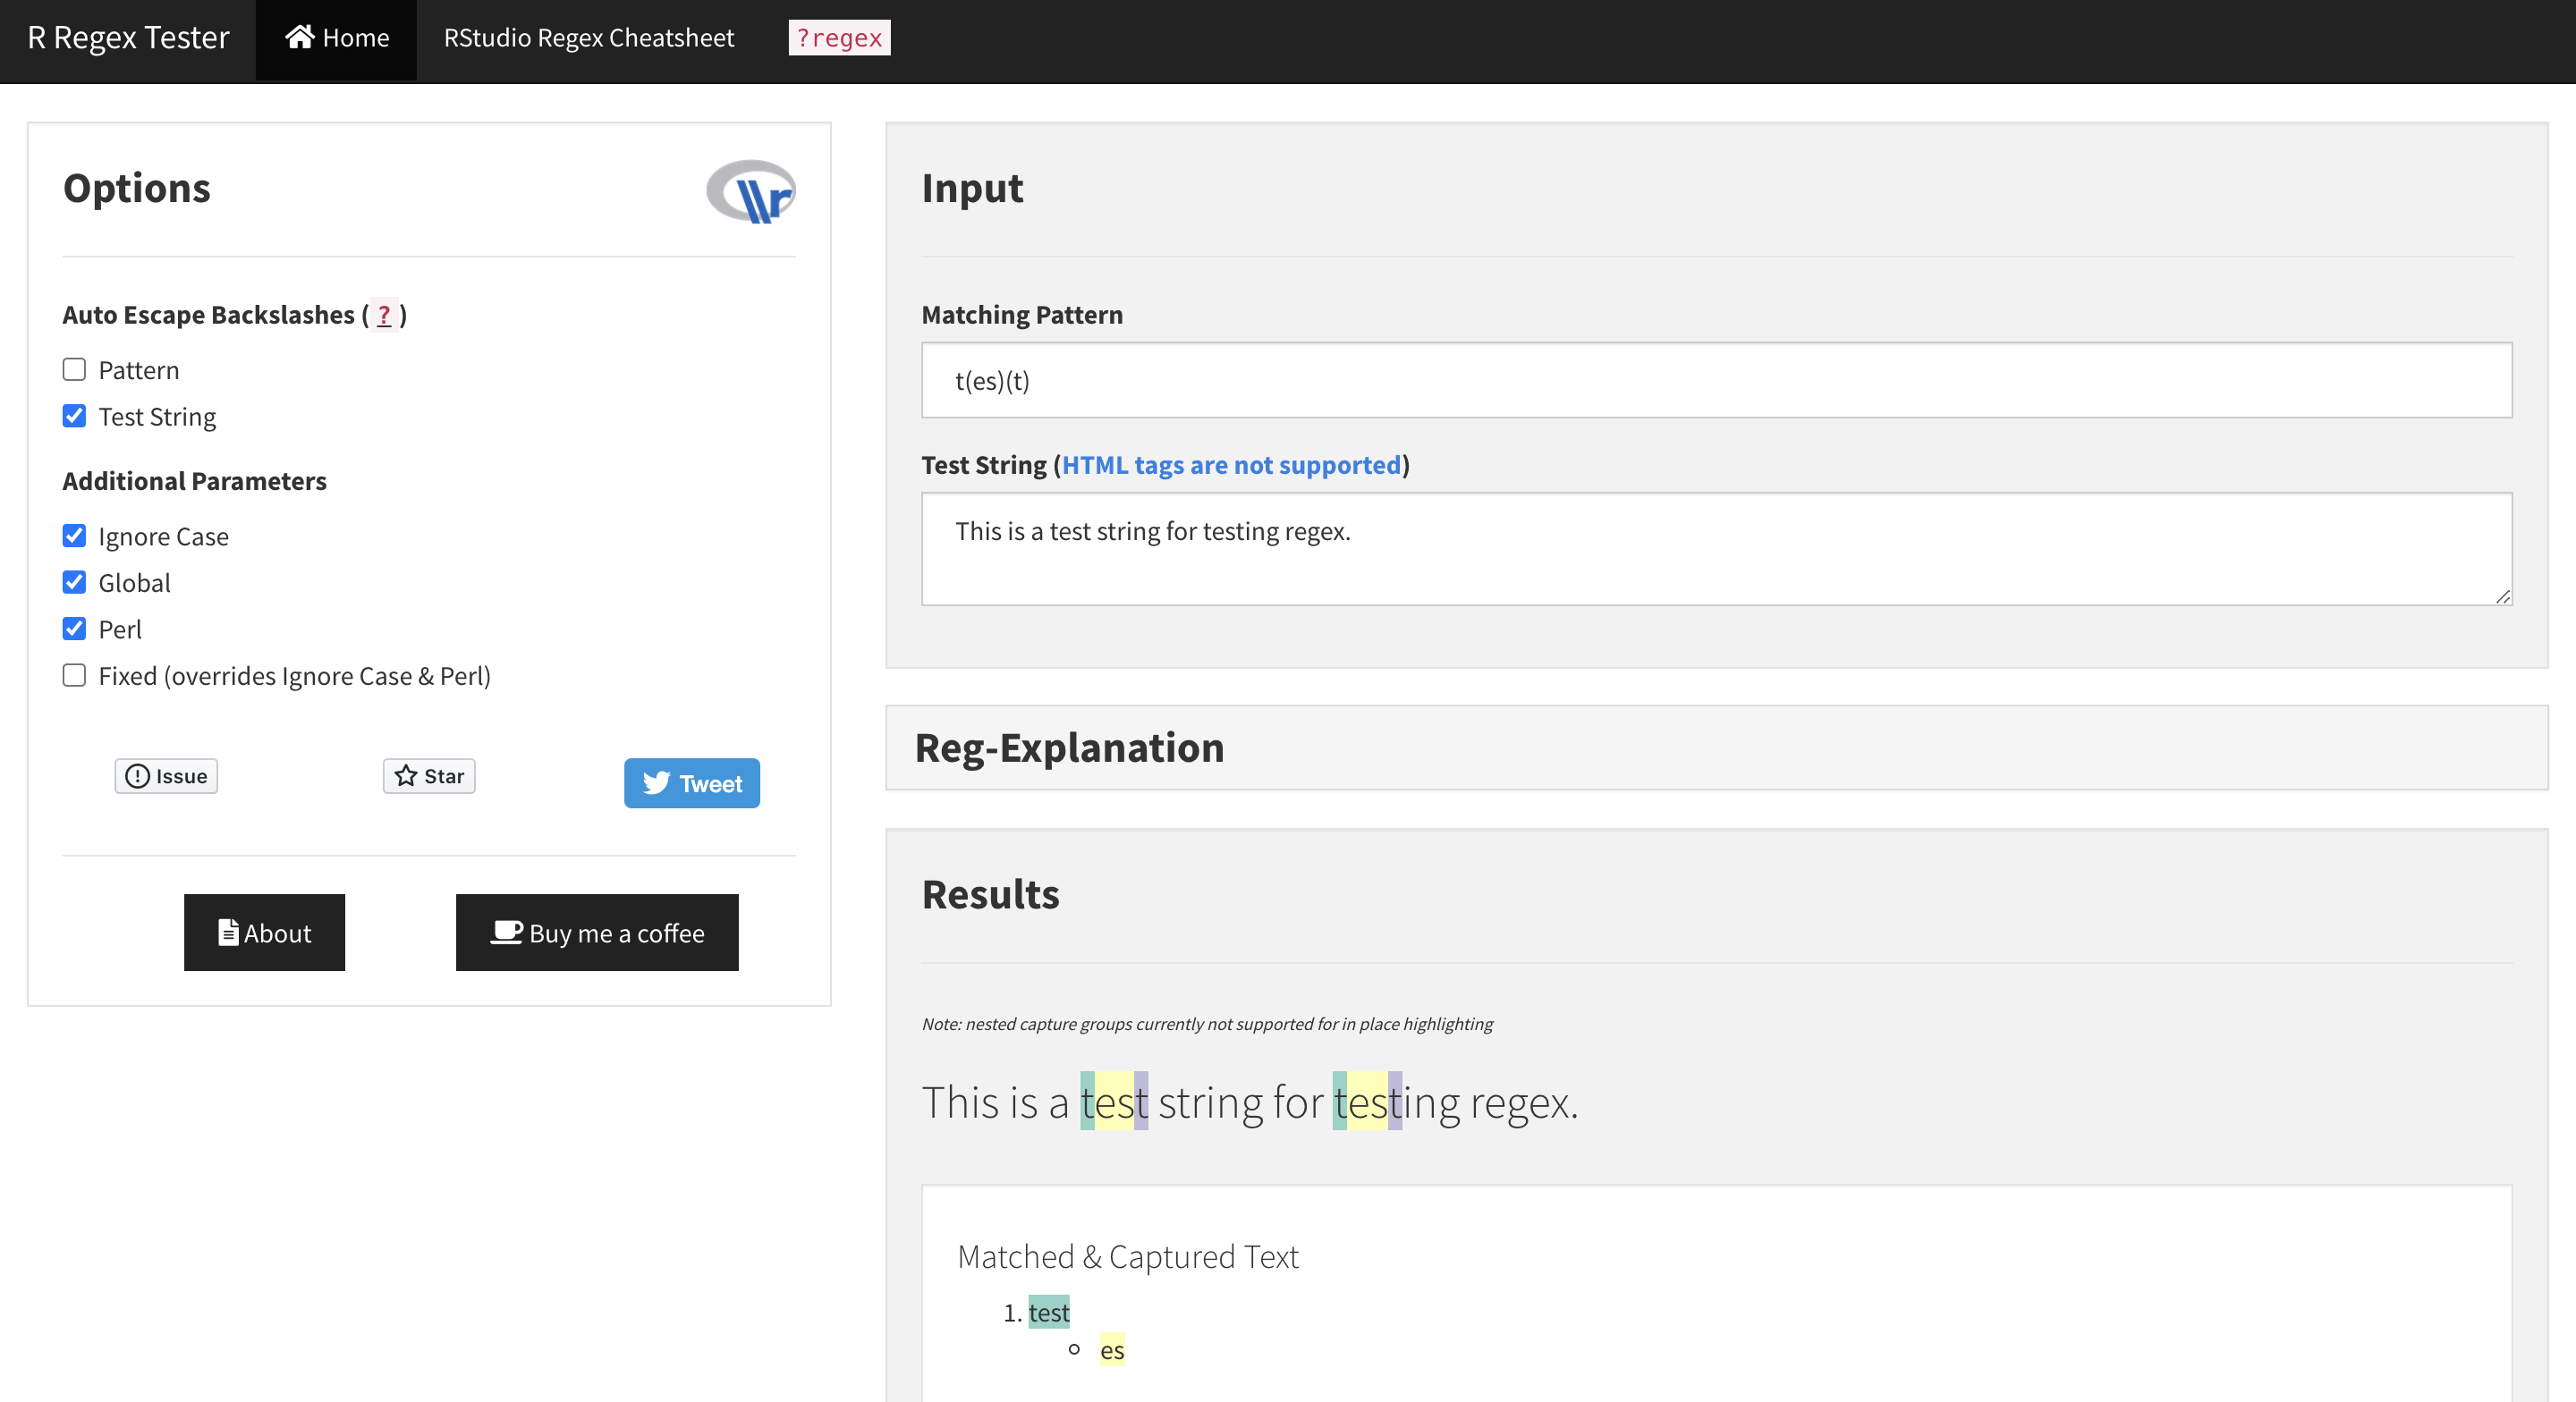Enable the Fixed option checkbox

click(74, 675)
